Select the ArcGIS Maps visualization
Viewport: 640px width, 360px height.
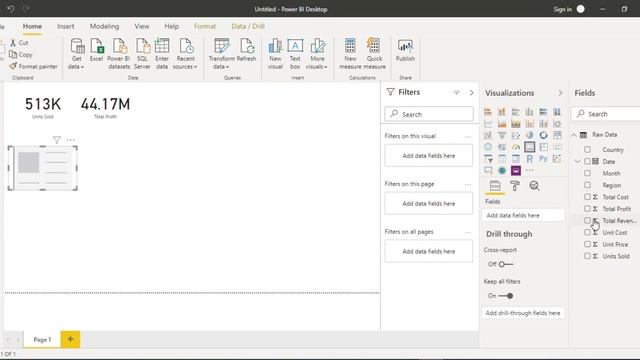[502, 171]
